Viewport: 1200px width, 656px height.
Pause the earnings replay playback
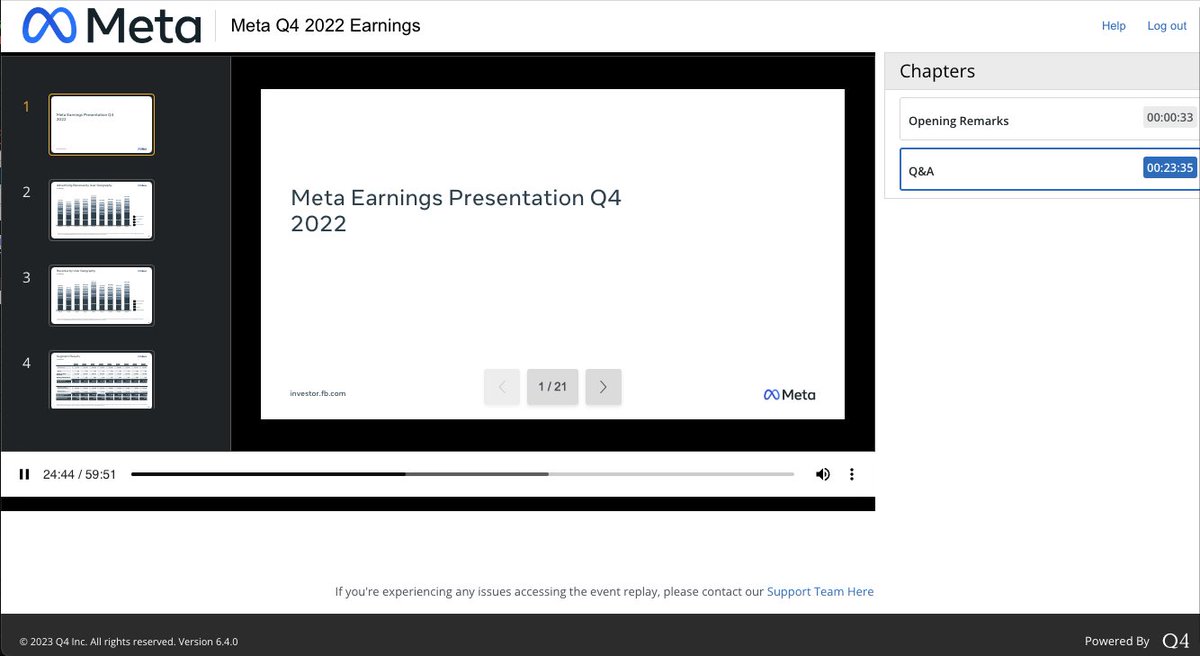[24, 474]
